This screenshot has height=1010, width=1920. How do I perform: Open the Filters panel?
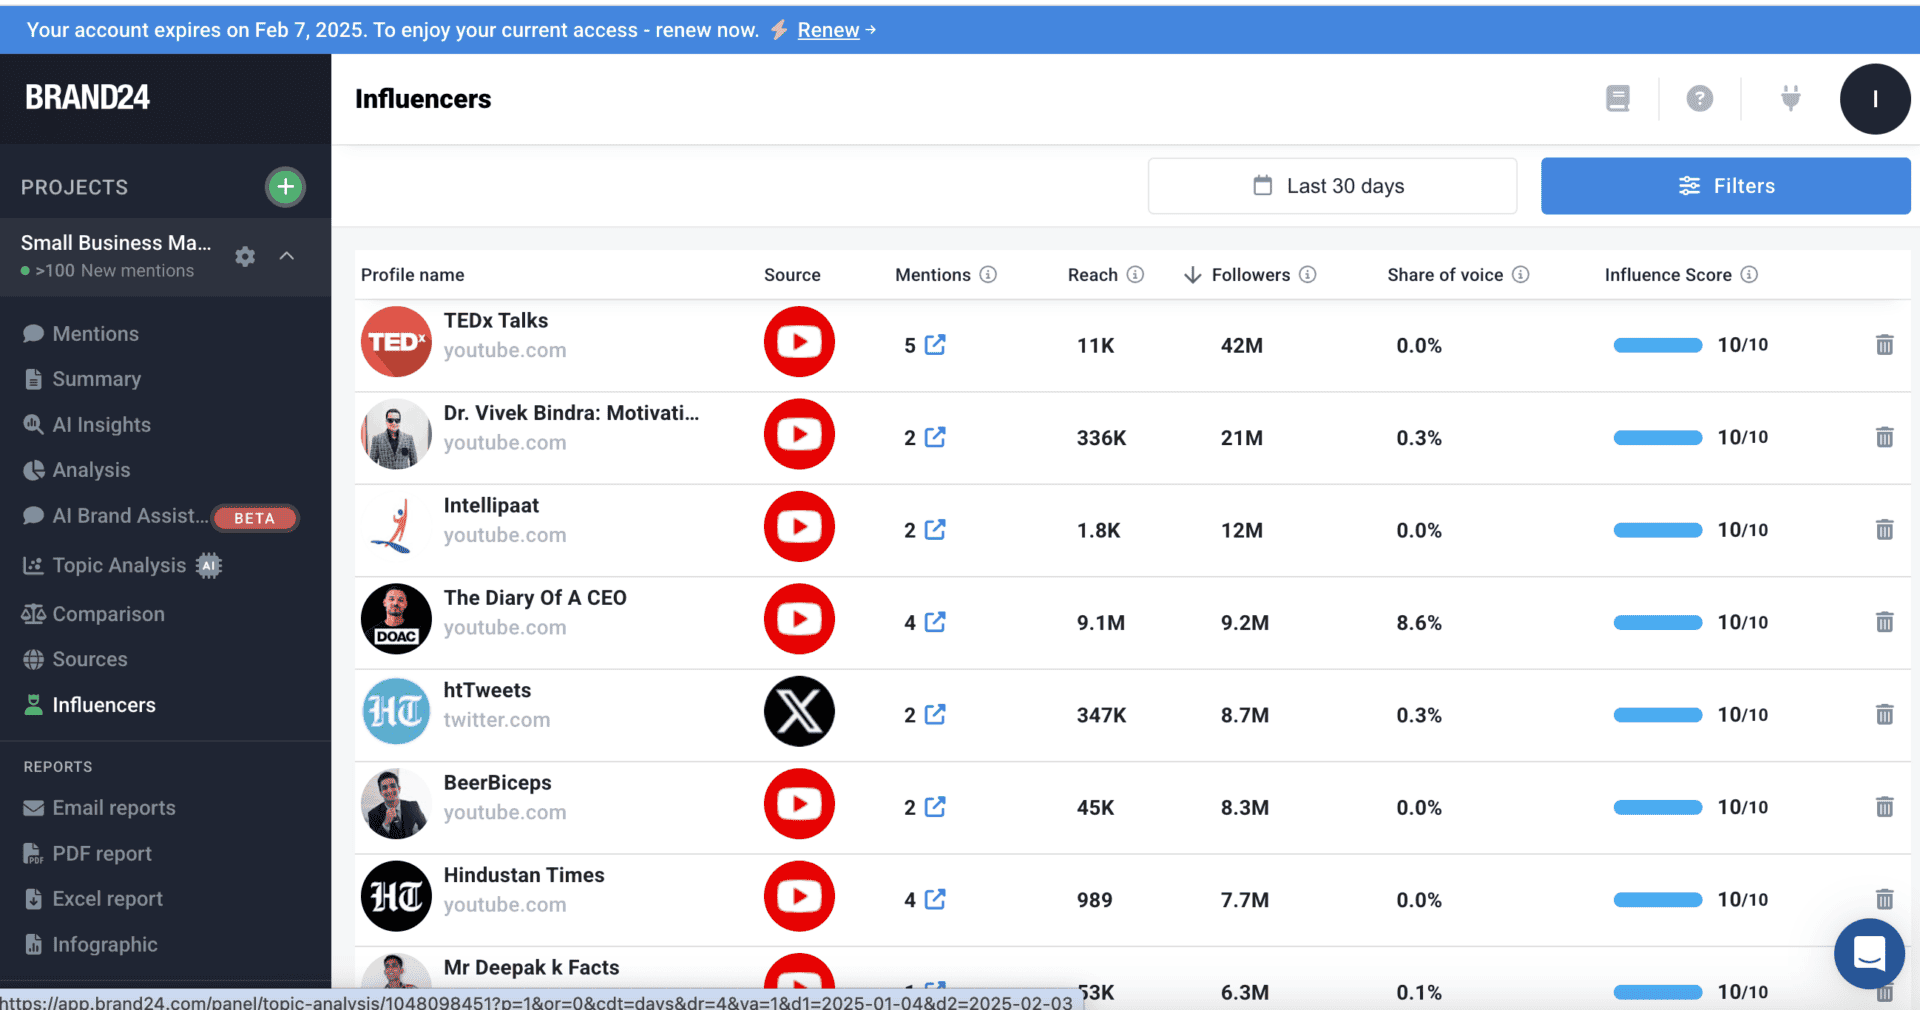coord(1725,186)
